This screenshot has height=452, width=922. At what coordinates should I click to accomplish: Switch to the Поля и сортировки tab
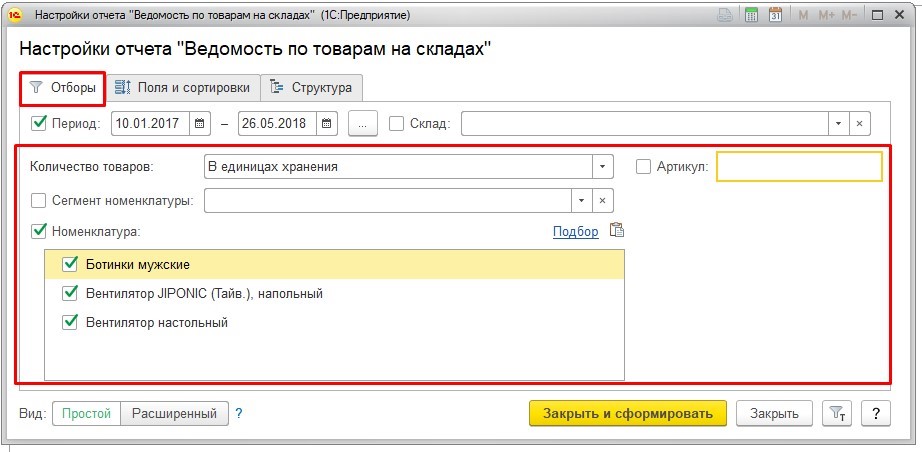[185, 88]
